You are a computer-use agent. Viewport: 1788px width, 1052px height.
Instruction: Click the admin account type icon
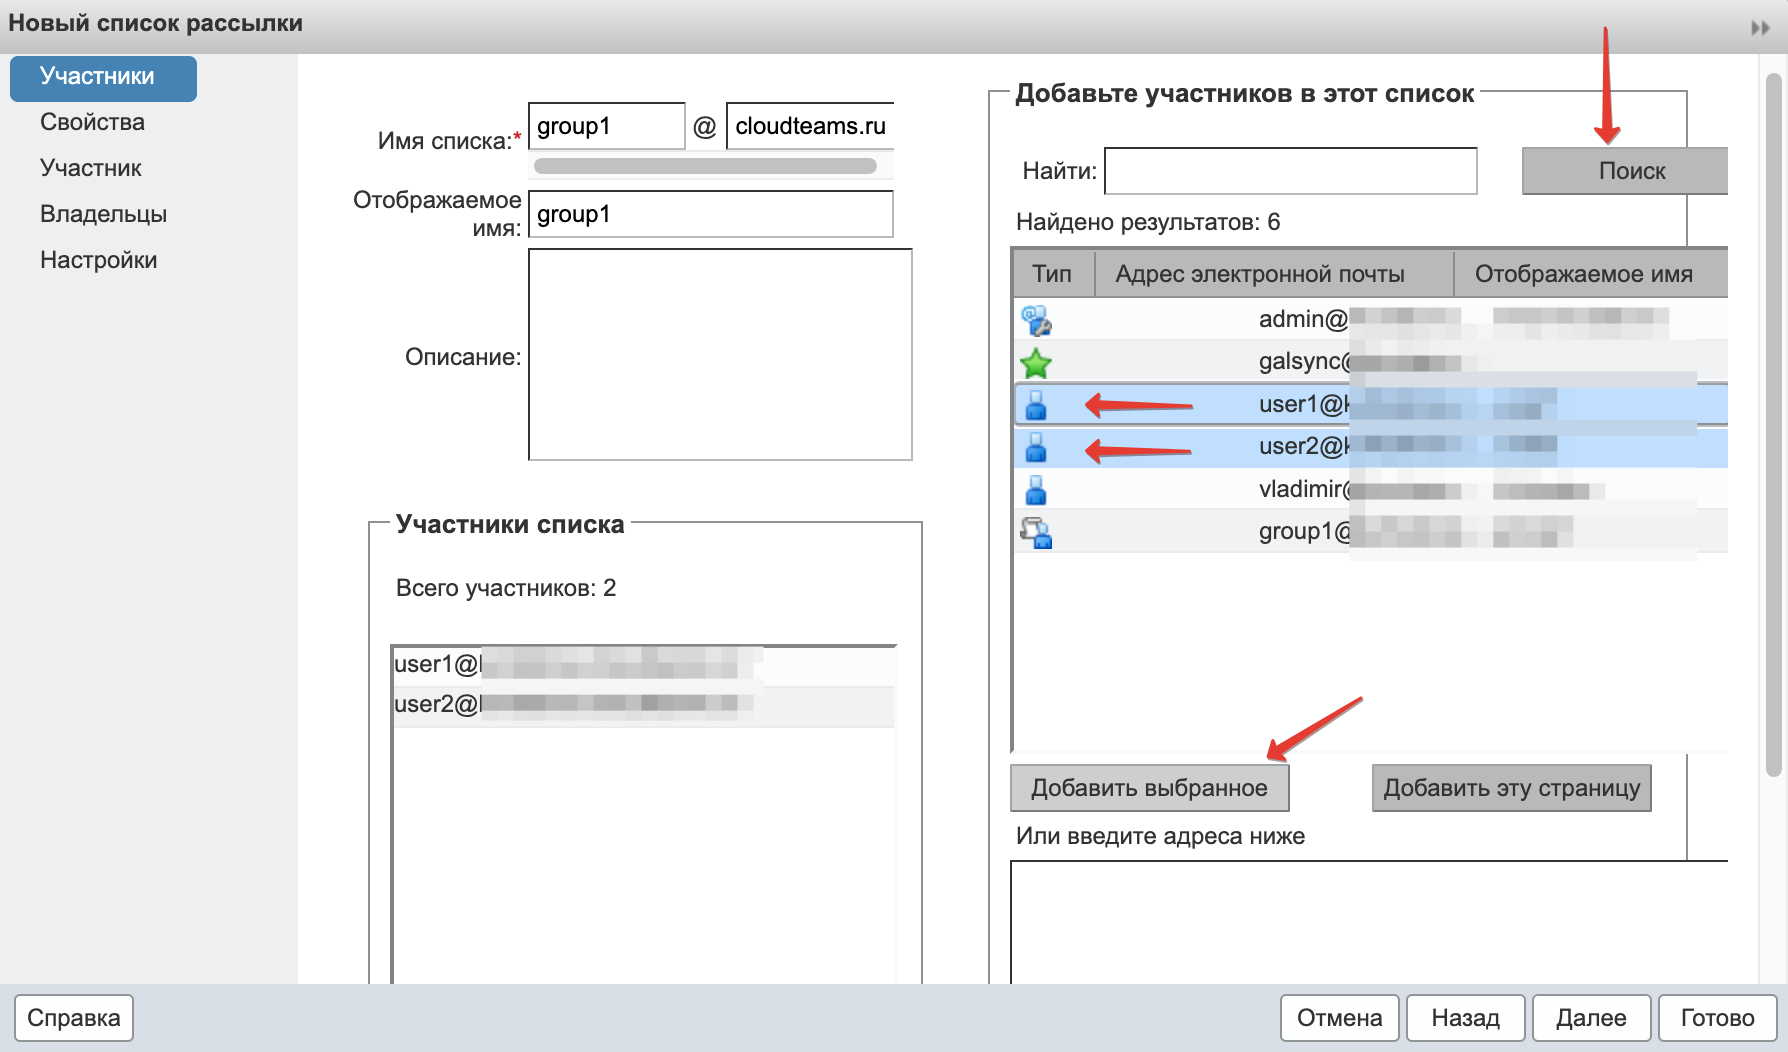coord(1036,321)
